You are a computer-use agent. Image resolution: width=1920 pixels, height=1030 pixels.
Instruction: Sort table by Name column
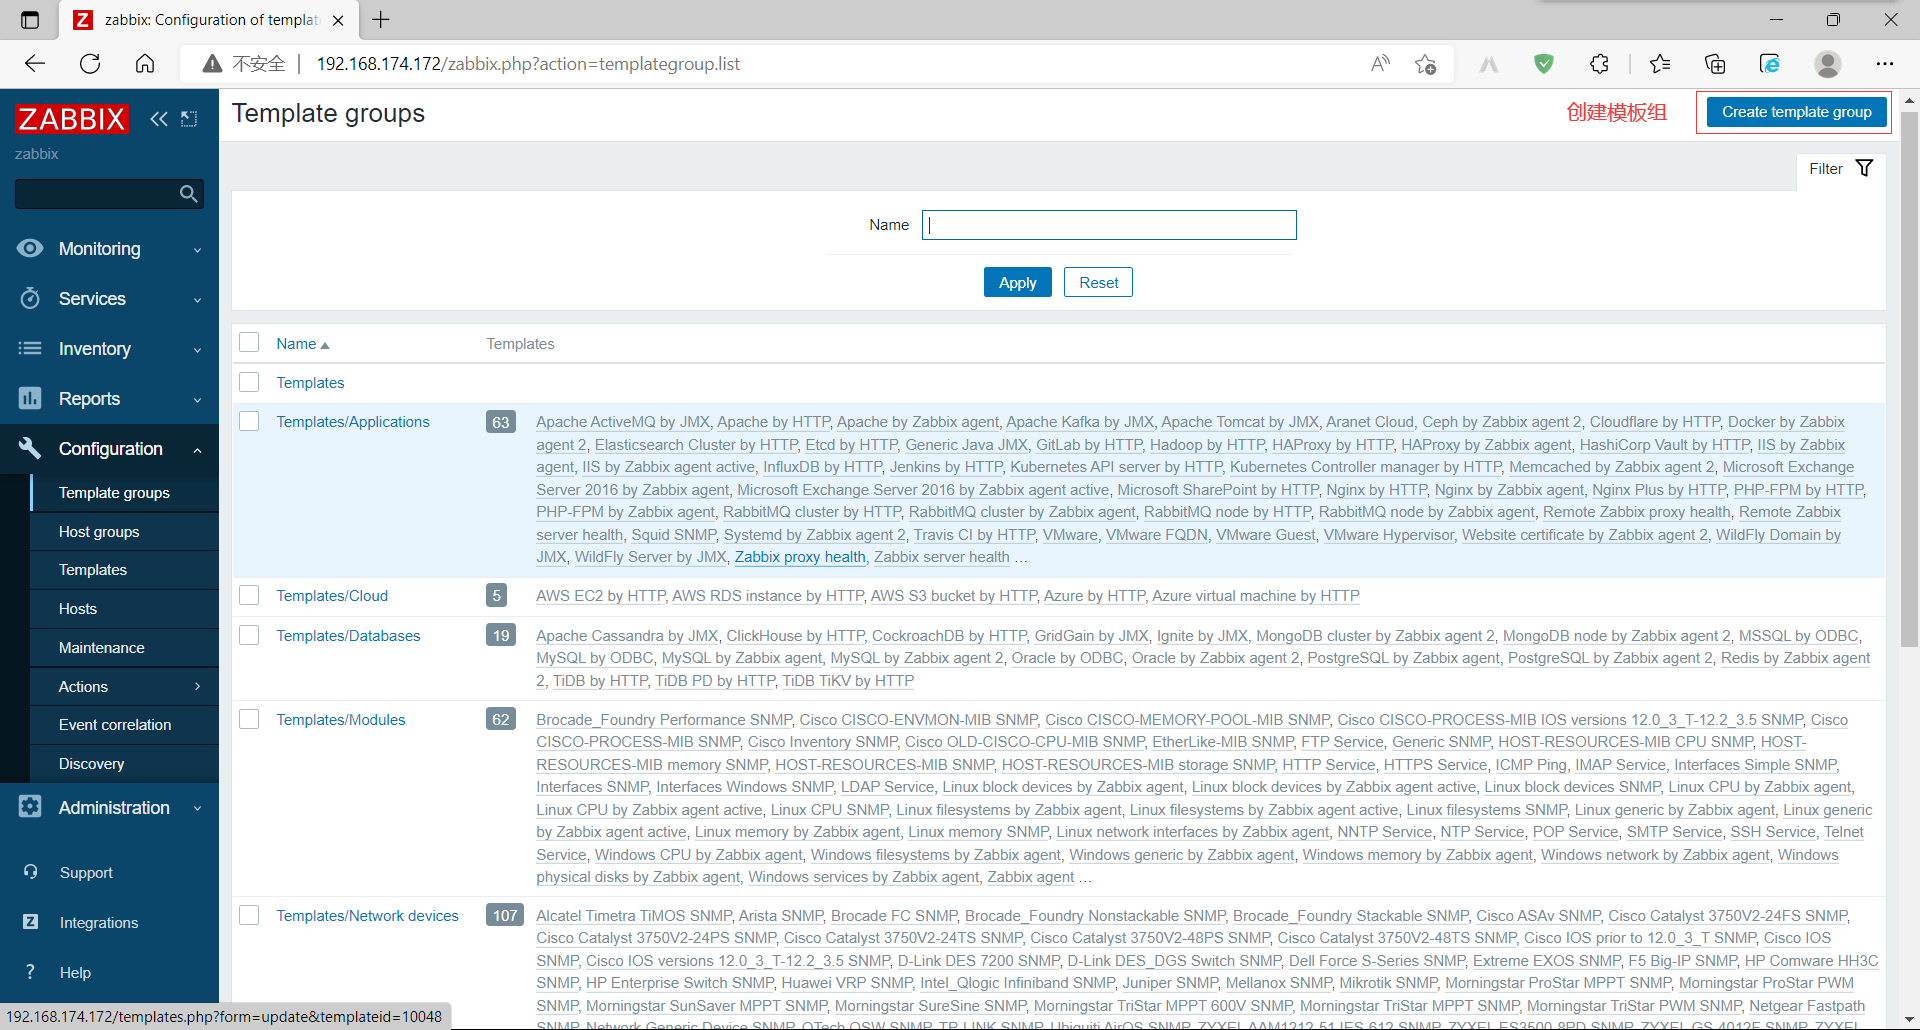[x=302, y=343]
